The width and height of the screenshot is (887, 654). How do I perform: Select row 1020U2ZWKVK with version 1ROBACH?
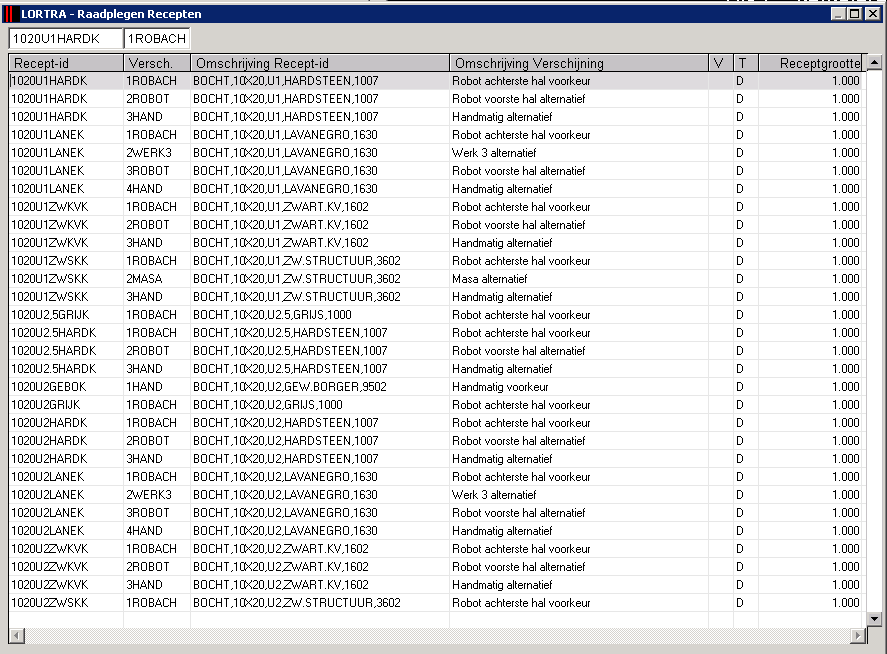438,549
